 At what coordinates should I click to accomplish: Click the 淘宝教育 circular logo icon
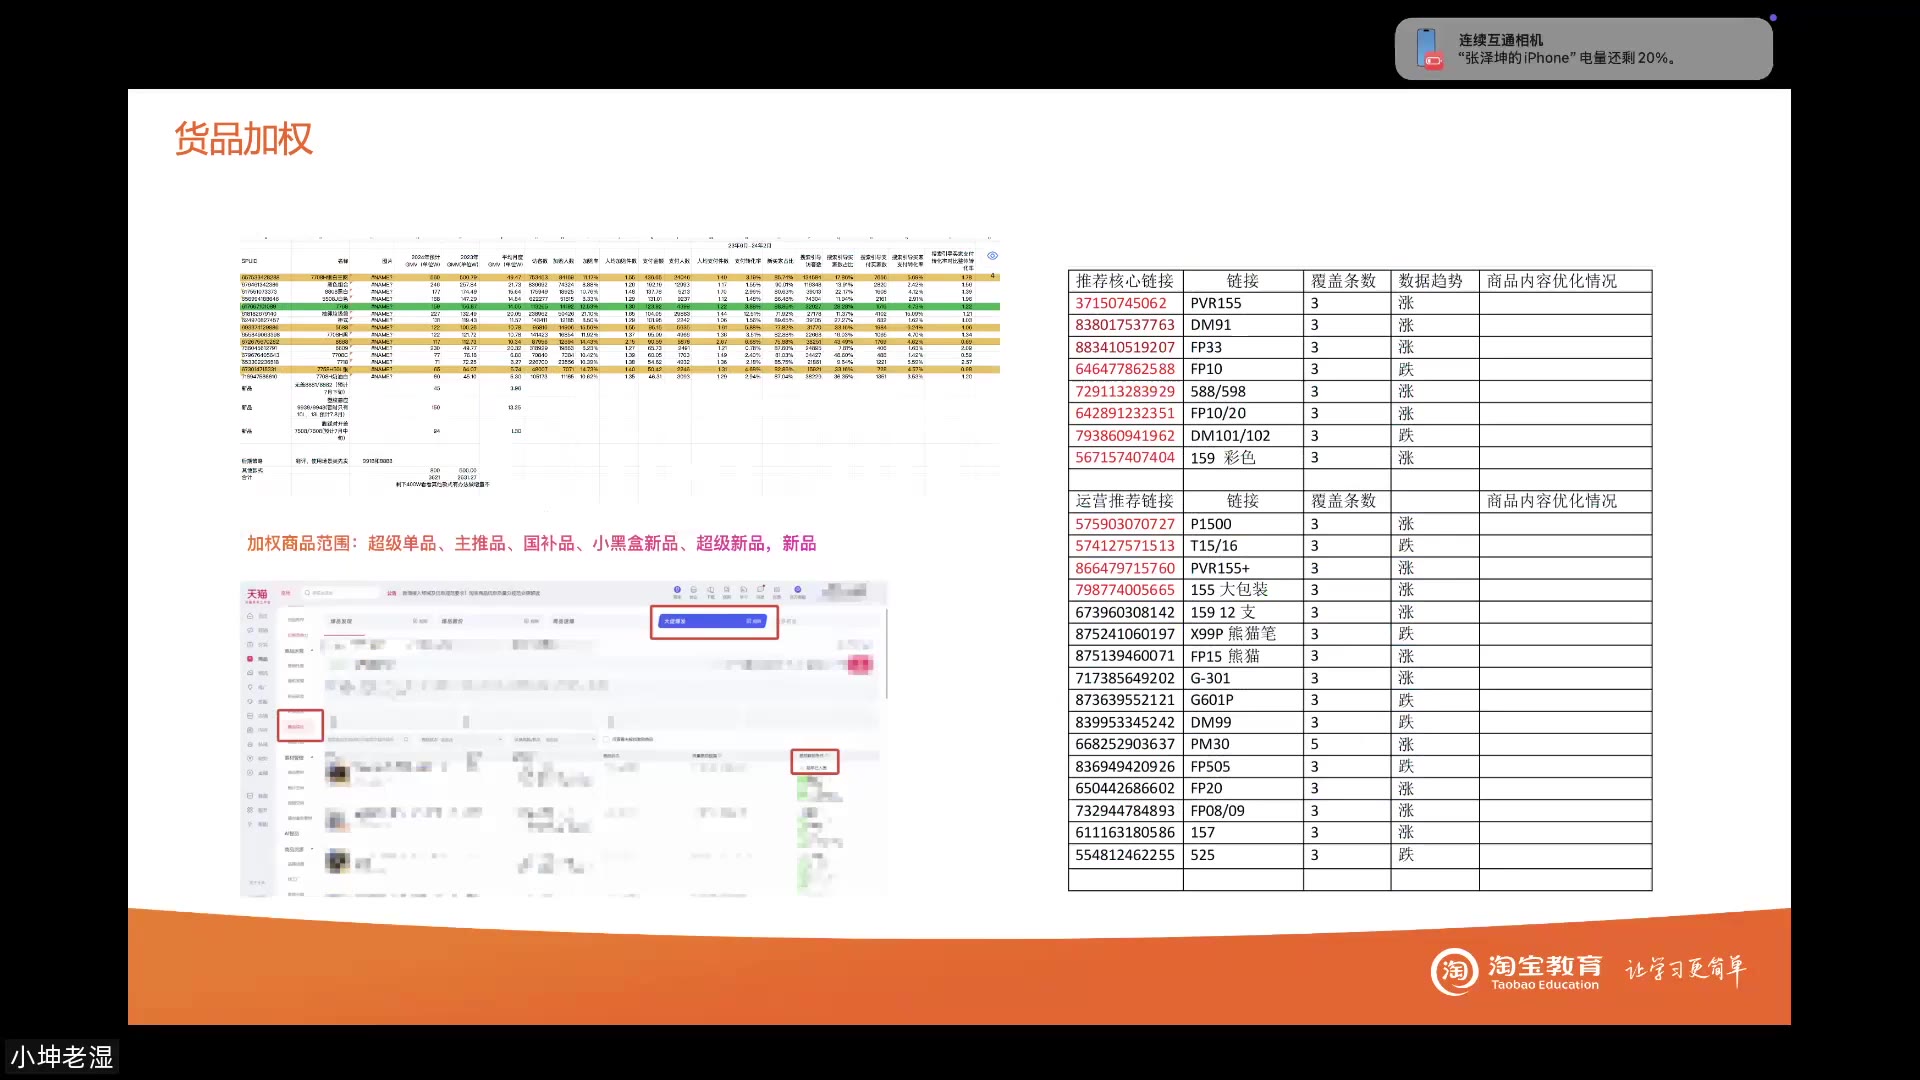pos(1454,971)
